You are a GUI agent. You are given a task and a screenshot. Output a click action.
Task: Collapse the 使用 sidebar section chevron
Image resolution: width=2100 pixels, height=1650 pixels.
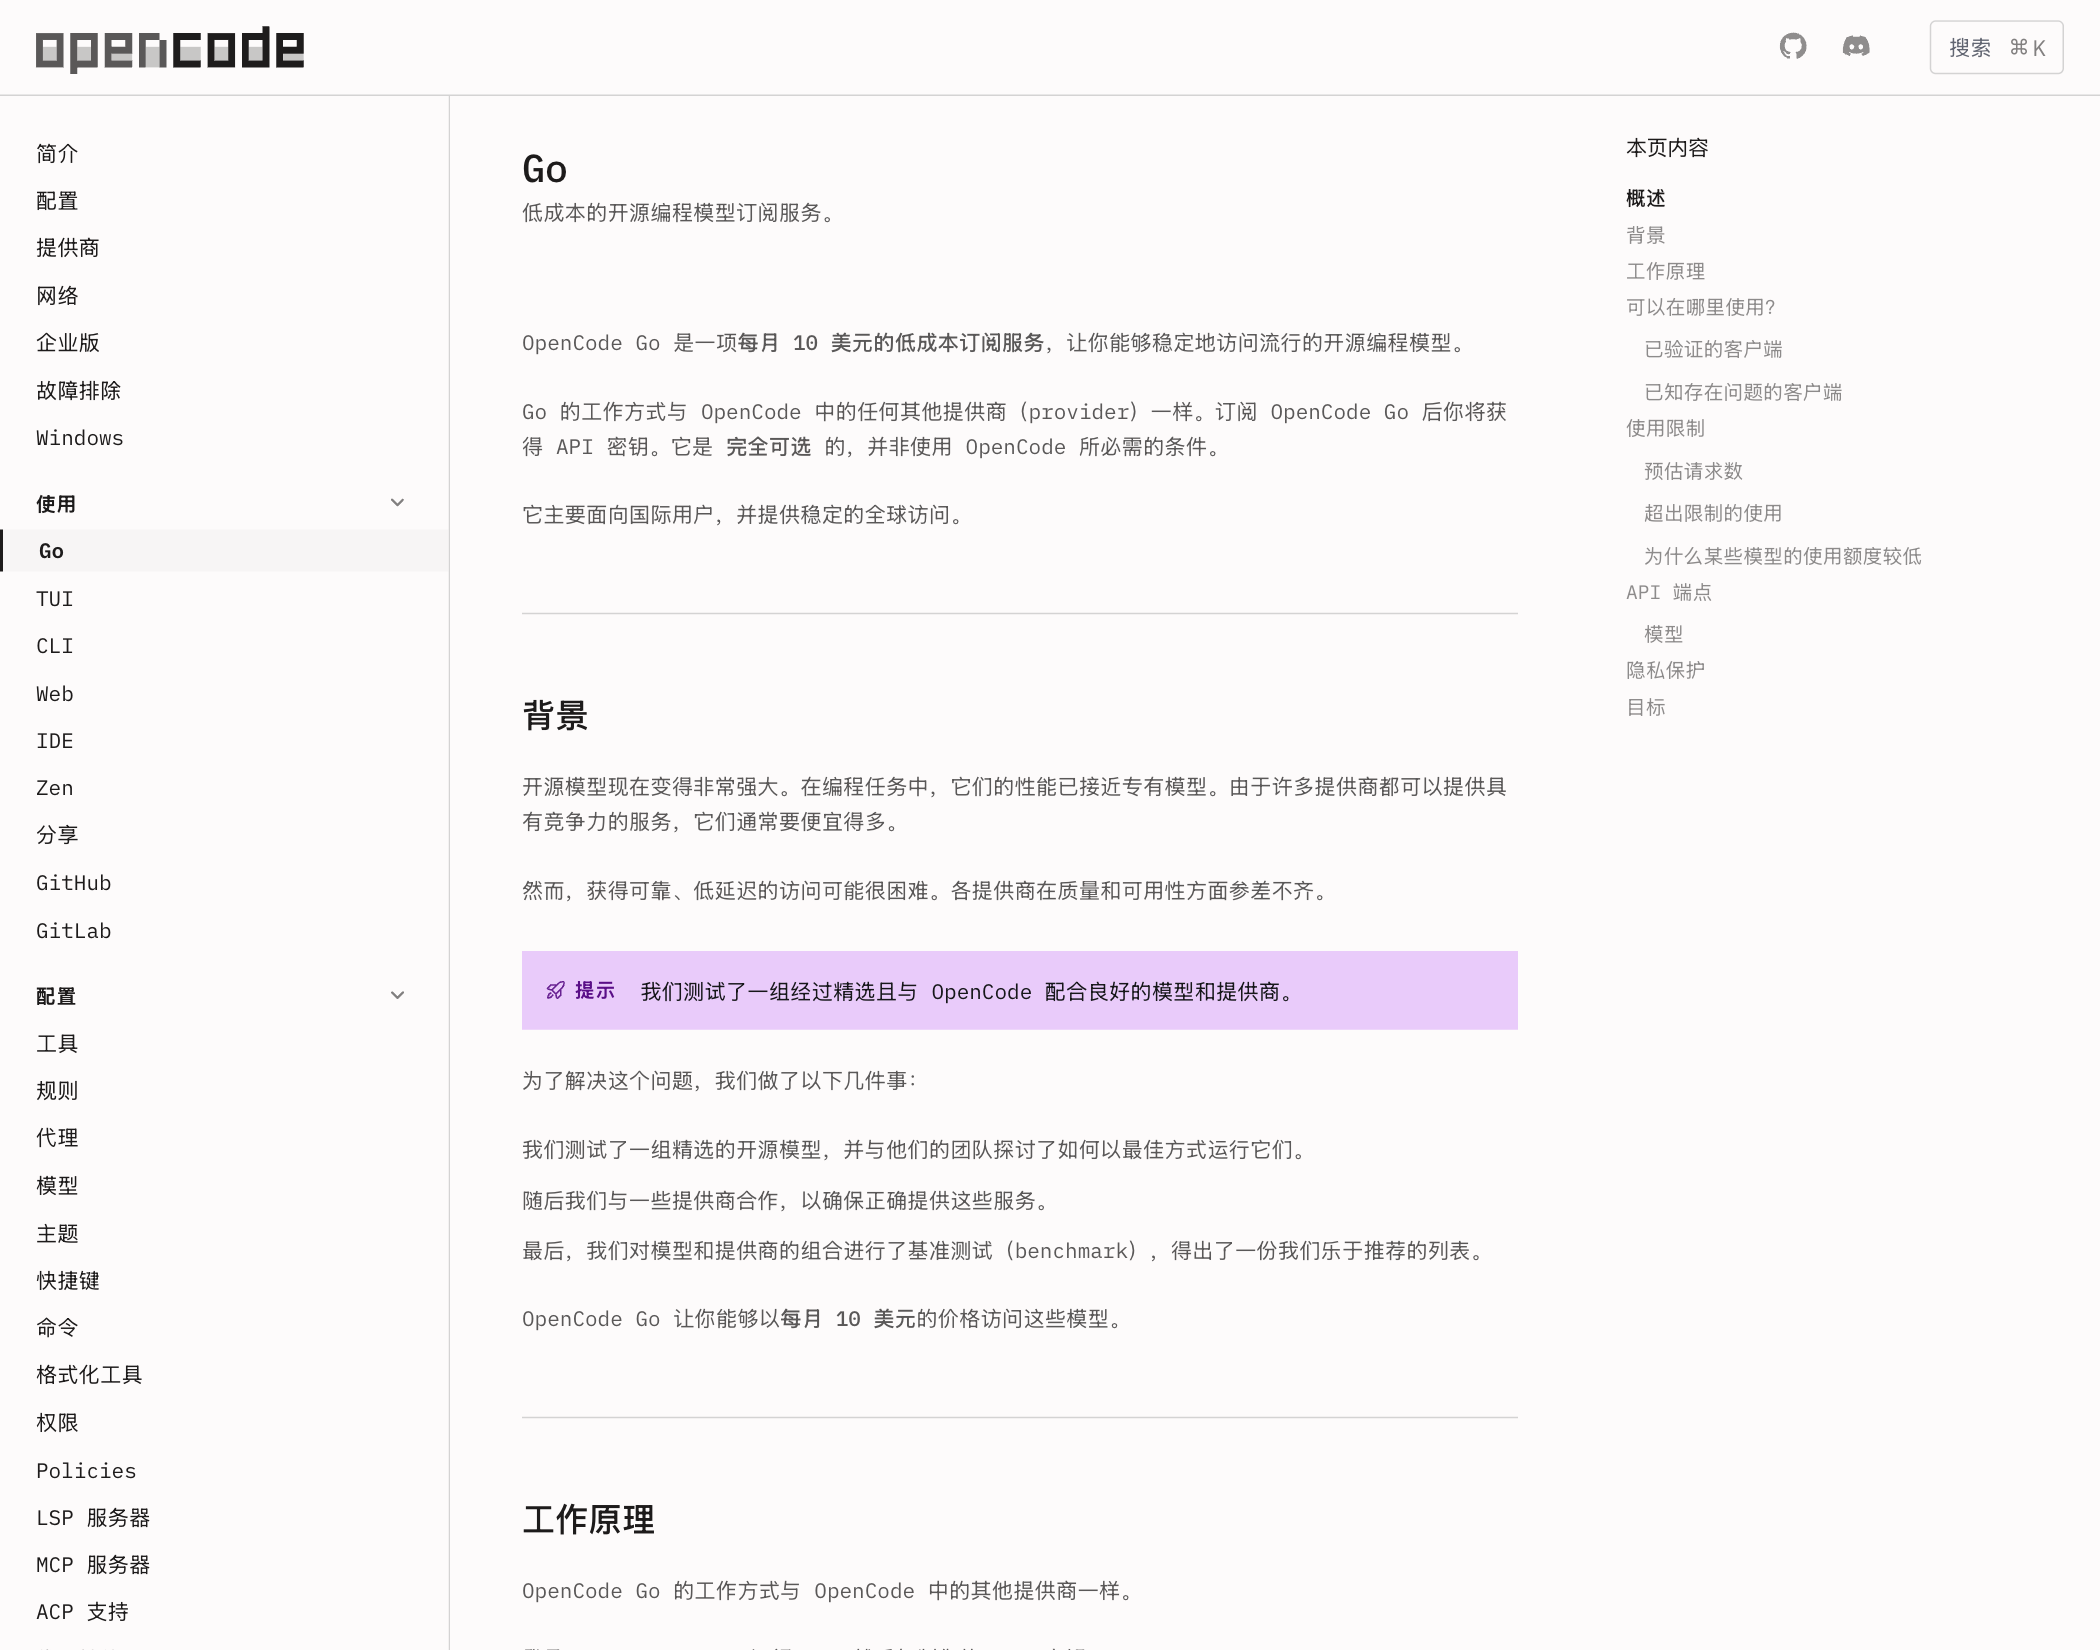click(x=397, y=503)
